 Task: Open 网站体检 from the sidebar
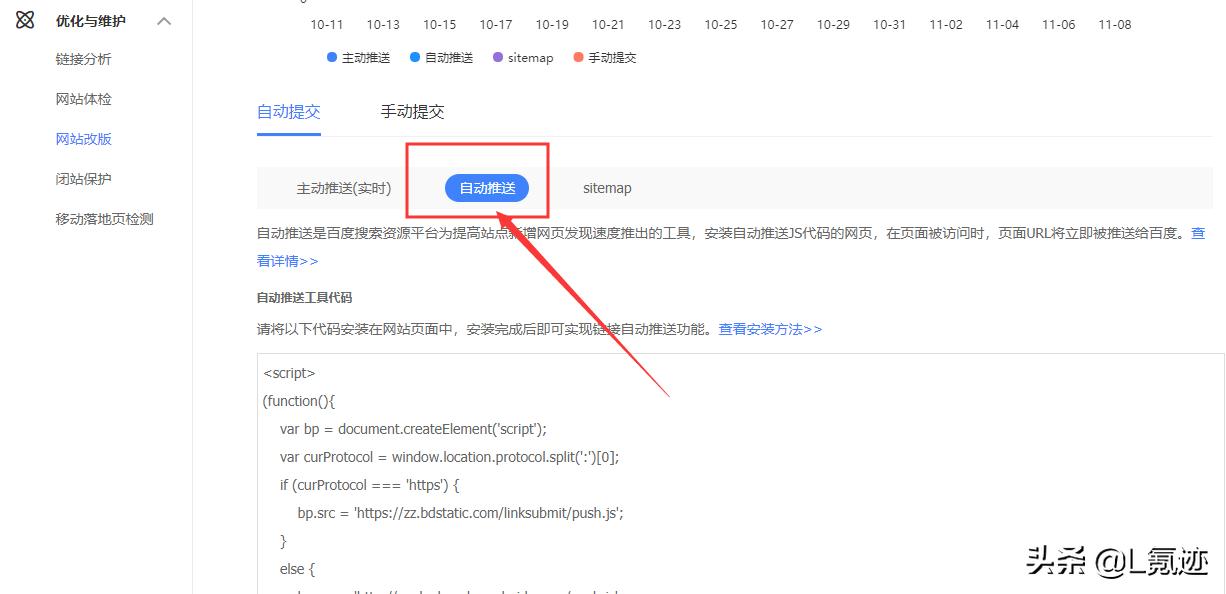(83, 99)
